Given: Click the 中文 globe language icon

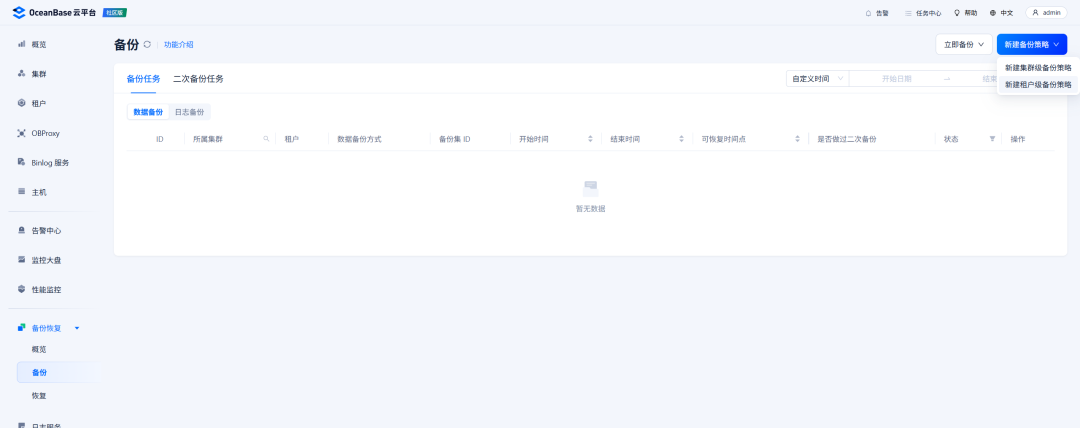Looking at the screenshot, I should point(993,12).
